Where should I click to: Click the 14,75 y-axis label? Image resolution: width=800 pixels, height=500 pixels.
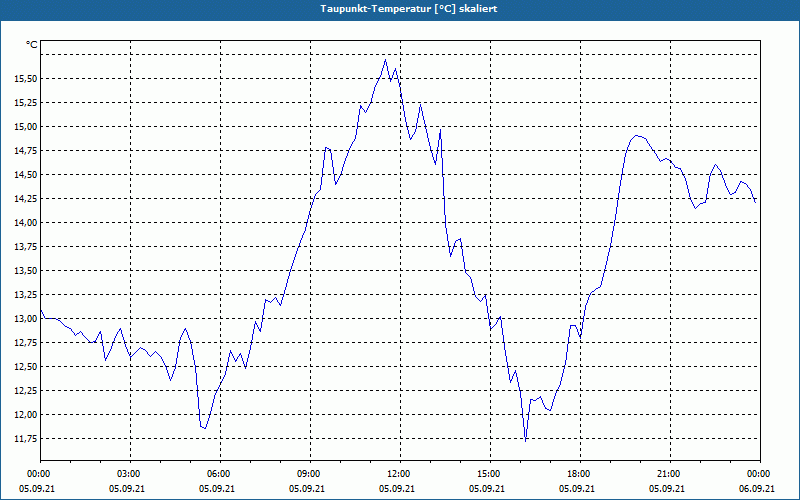coord(24,151)
